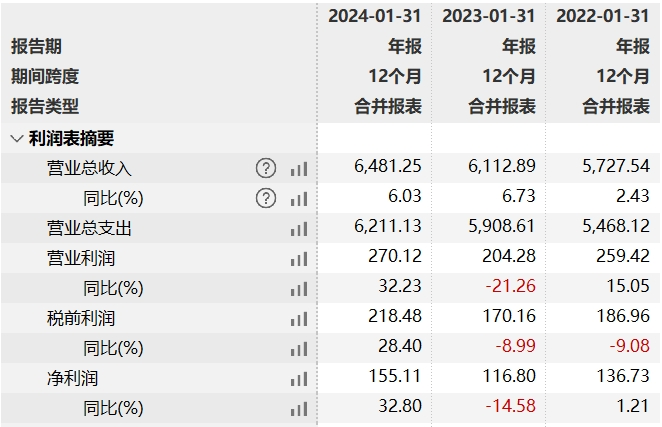The width and height of the screenshot is (662, 427).
Task: Select 155.11 net profit cell
Action: (x=395, y=379)
